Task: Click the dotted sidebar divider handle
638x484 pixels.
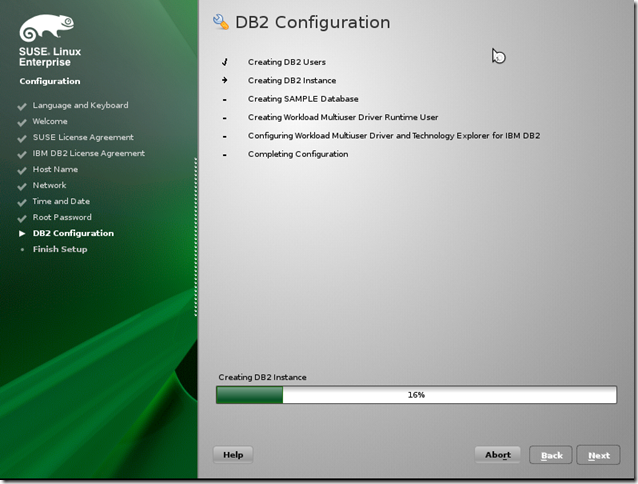Action: (x=196, y=237)
